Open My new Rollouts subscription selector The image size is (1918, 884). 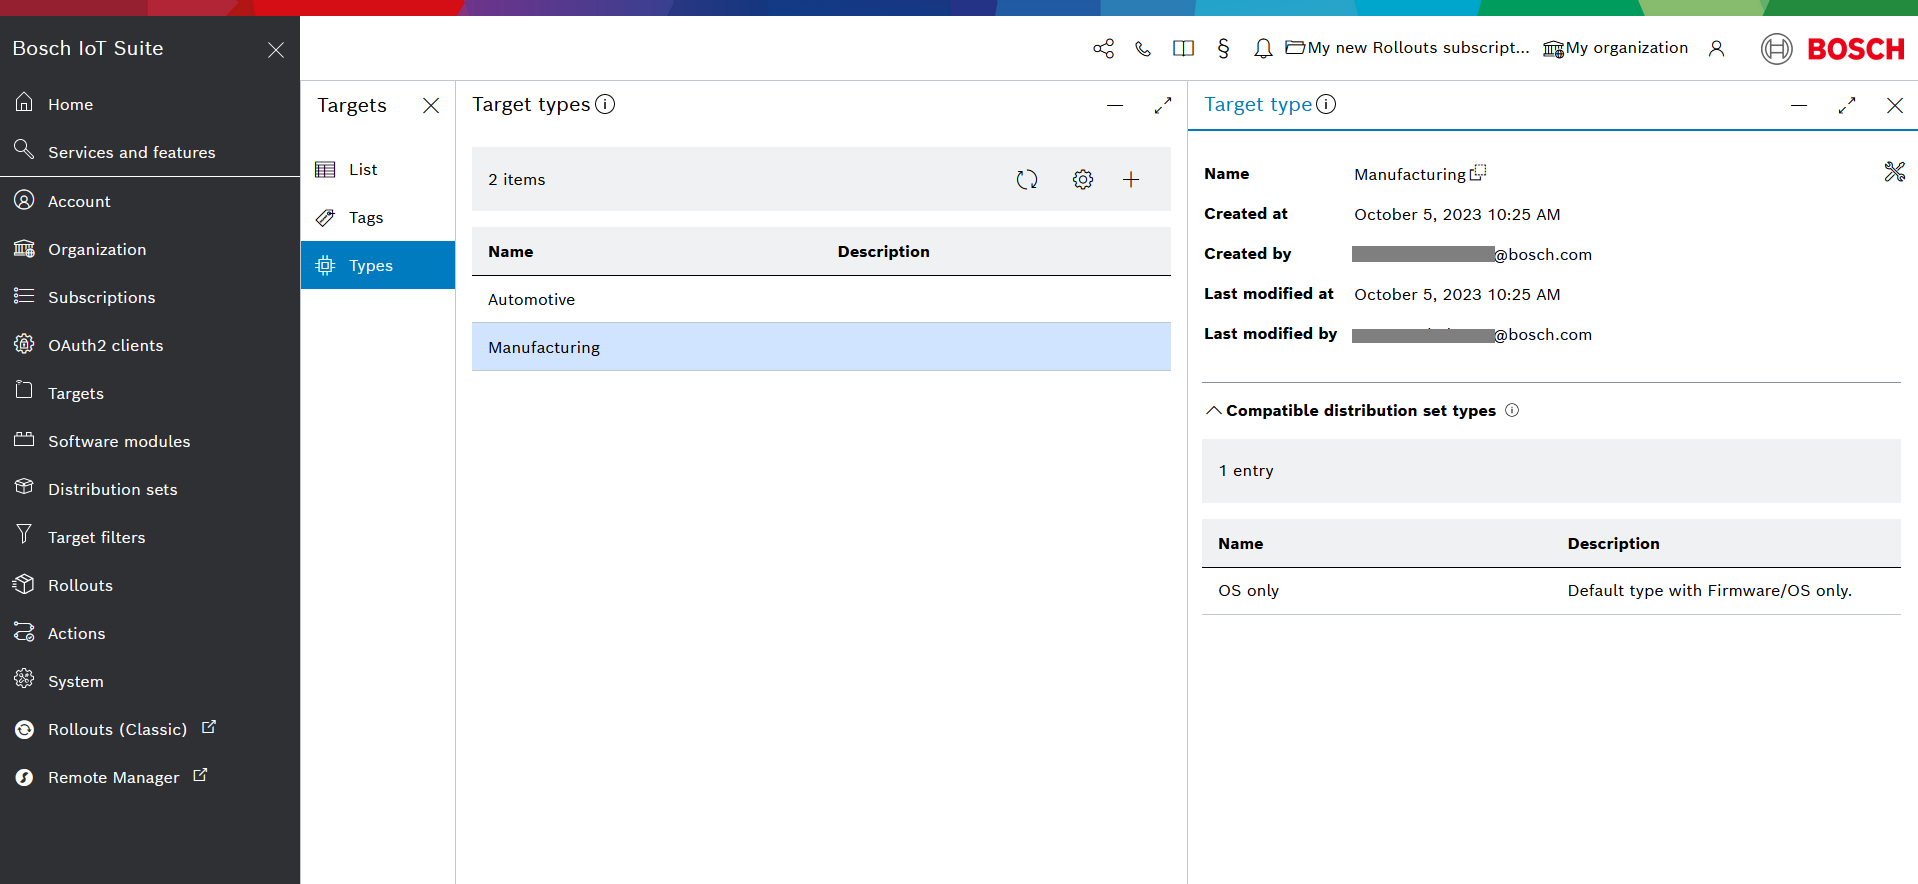[1407, 48]
